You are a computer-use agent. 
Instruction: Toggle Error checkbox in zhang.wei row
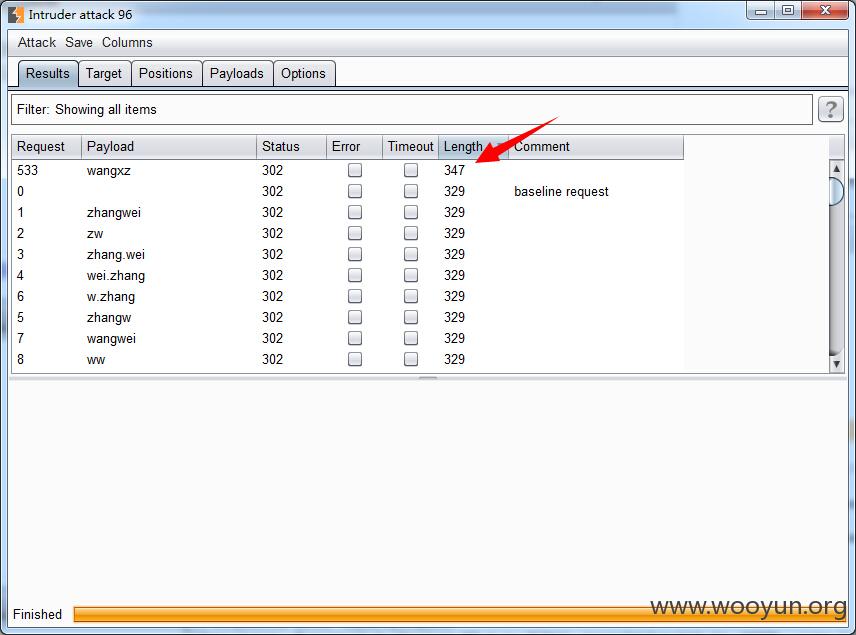pyautogui.click(x=355, y=254)
